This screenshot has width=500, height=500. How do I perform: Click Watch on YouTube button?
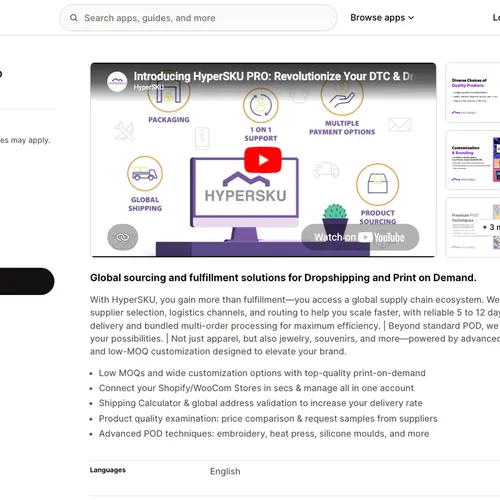pos(360,237)
